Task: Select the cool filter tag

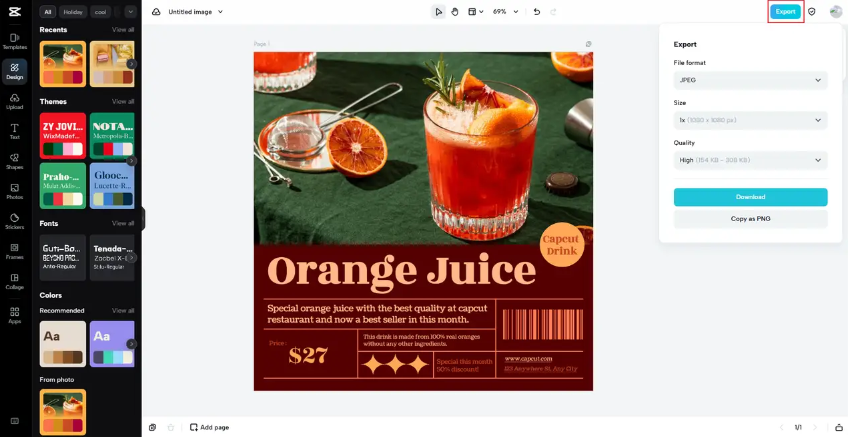Action: [x=101, y=12]
